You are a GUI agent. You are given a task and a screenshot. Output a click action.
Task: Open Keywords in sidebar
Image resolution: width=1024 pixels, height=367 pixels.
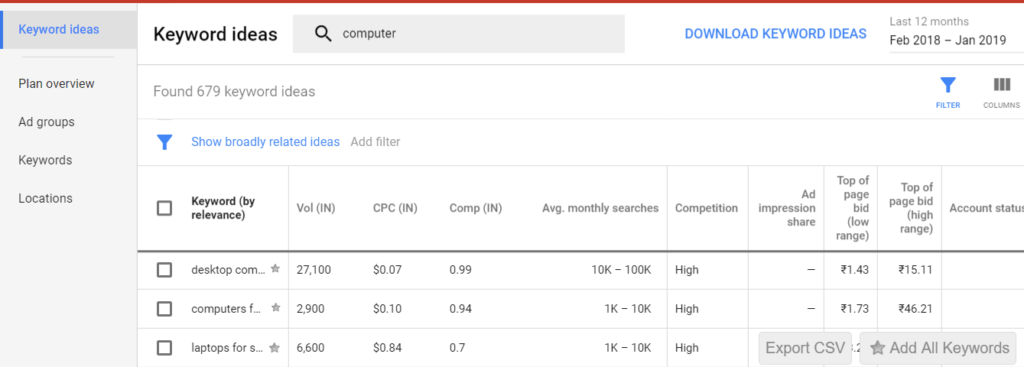[45, 160]
